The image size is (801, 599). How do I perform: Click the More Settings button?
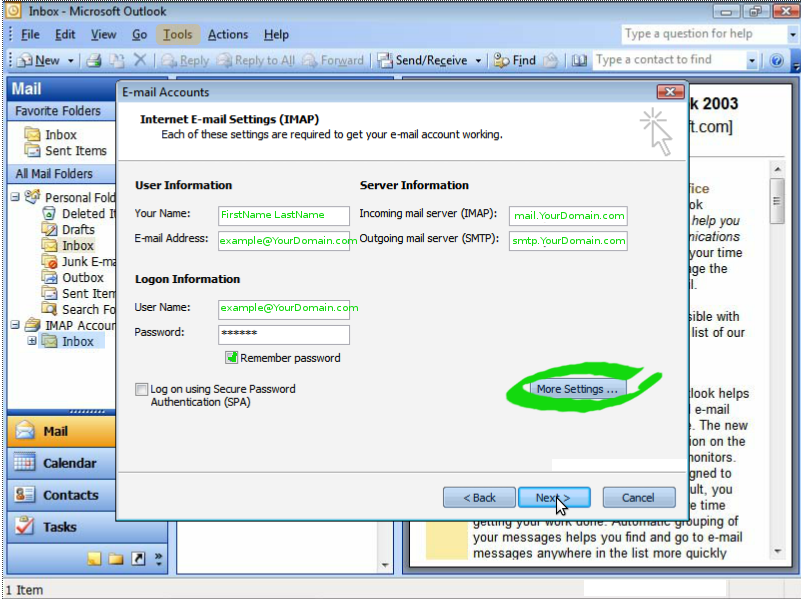(x=576, y=389)
